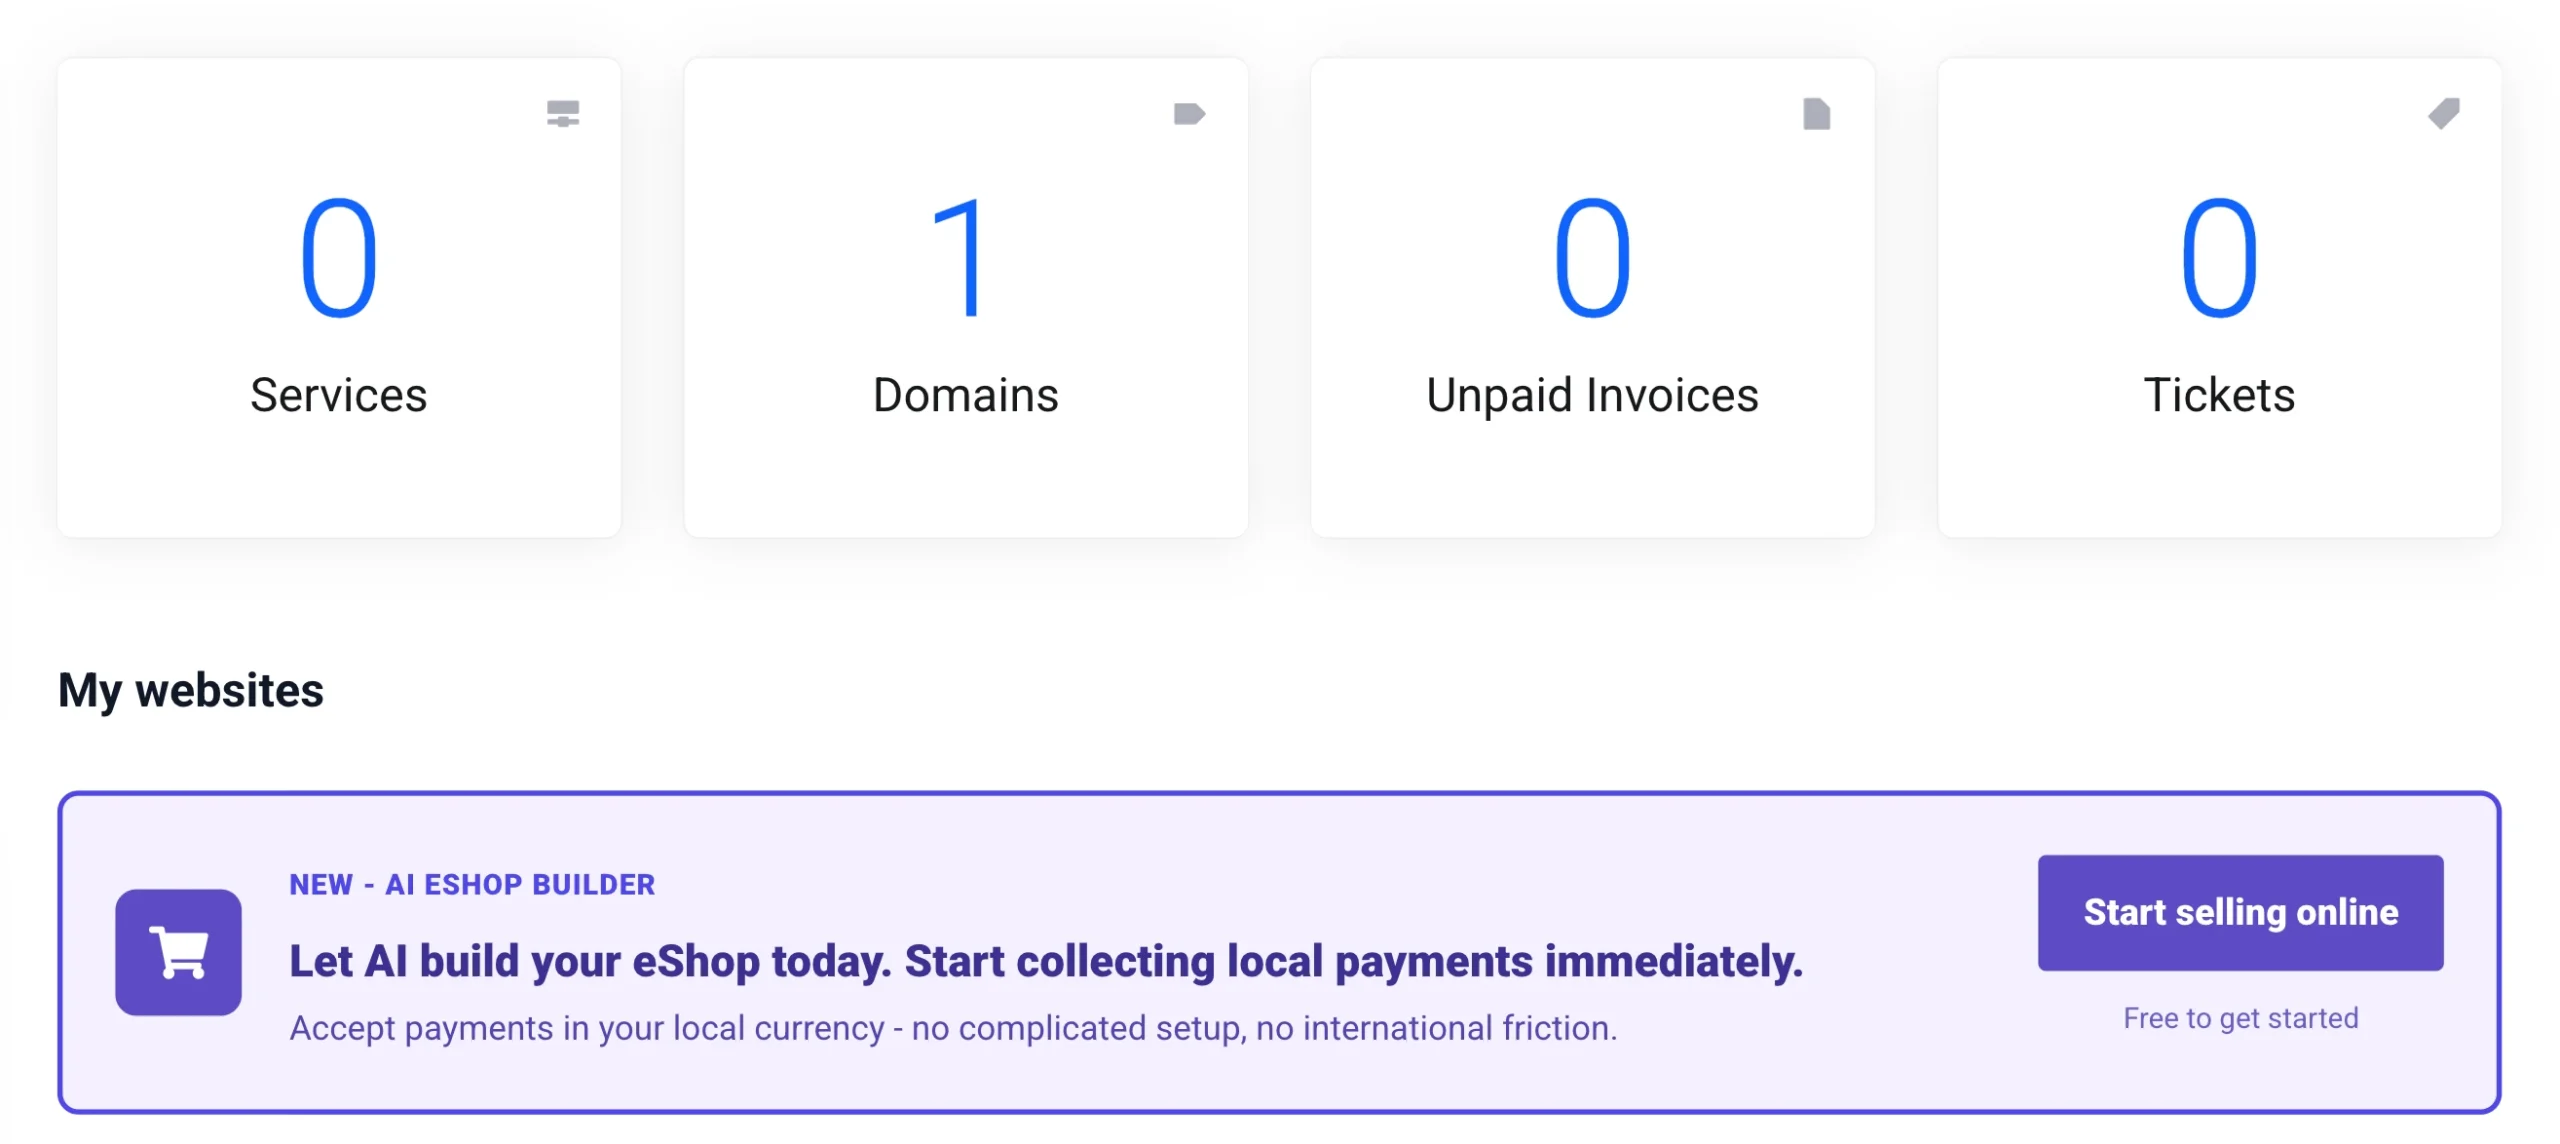Click the shopping cart icon in eShop banner

point(178,952)
